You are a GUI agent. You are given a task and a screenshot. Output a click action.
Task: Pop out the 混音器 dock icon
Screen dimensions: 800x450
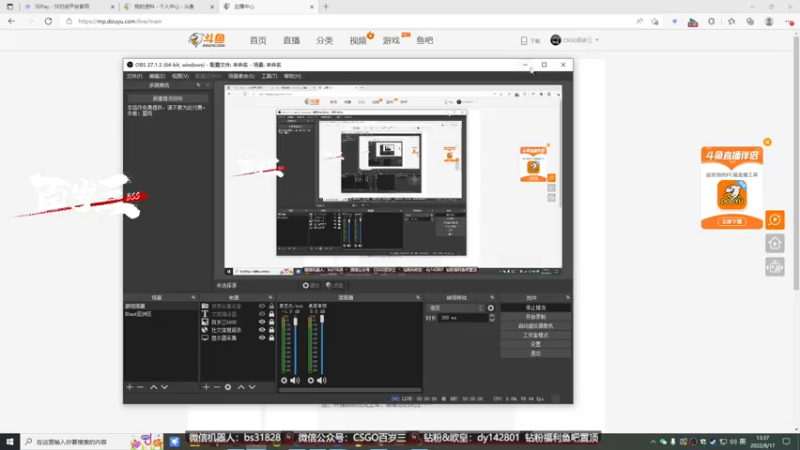pyautogui.click(x=418, y=297)
